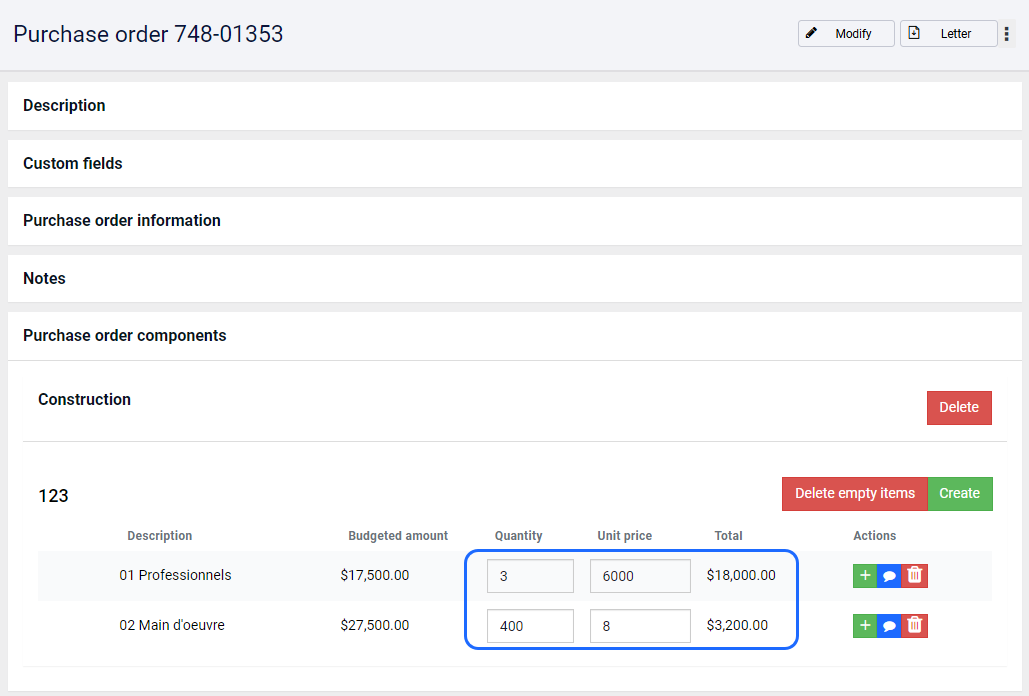Screen dimensions: 1029x696
Task: Edit unit price field for 01 Professionnels
Action: point(640,576)
